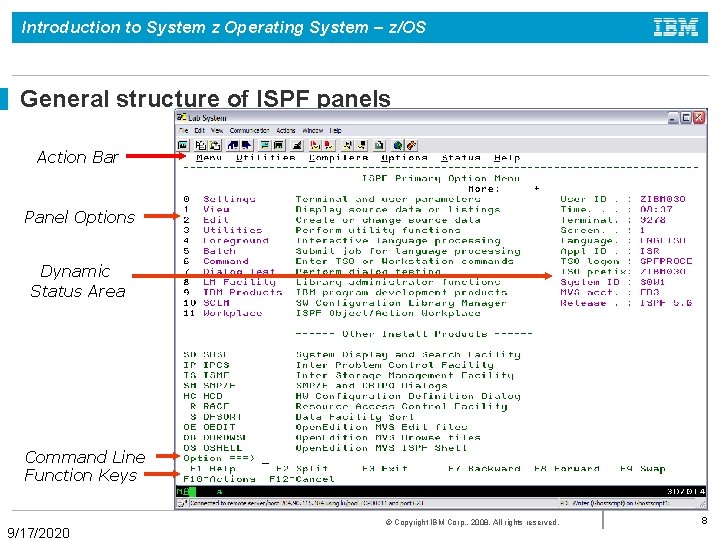Select the IS ISMF product option
The height and width of the screenshot is (540, 720).
point(206,376)
